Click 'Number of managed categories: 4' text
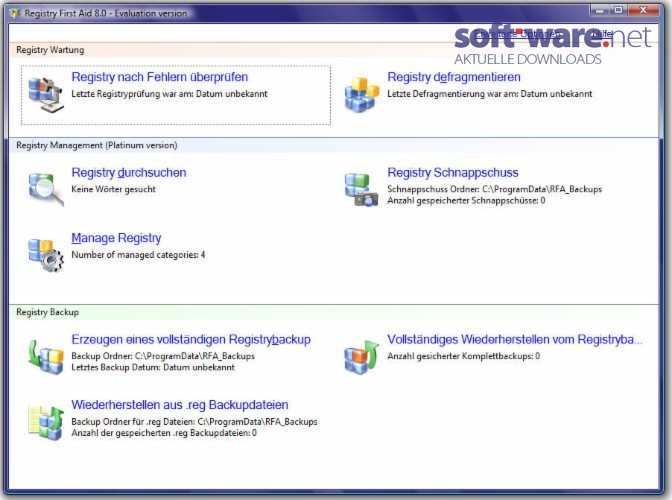The image size is (672, 500). click(138, 255)
